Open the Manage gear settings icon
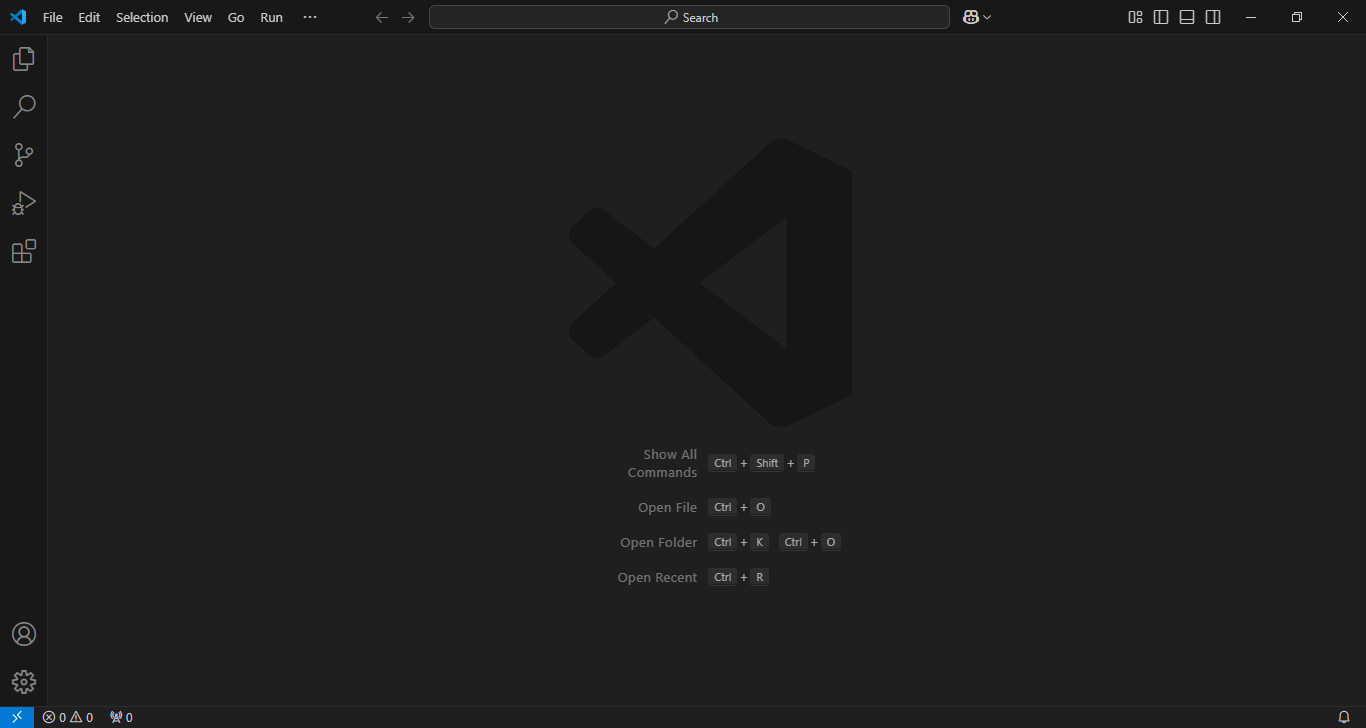 point(24,682)
